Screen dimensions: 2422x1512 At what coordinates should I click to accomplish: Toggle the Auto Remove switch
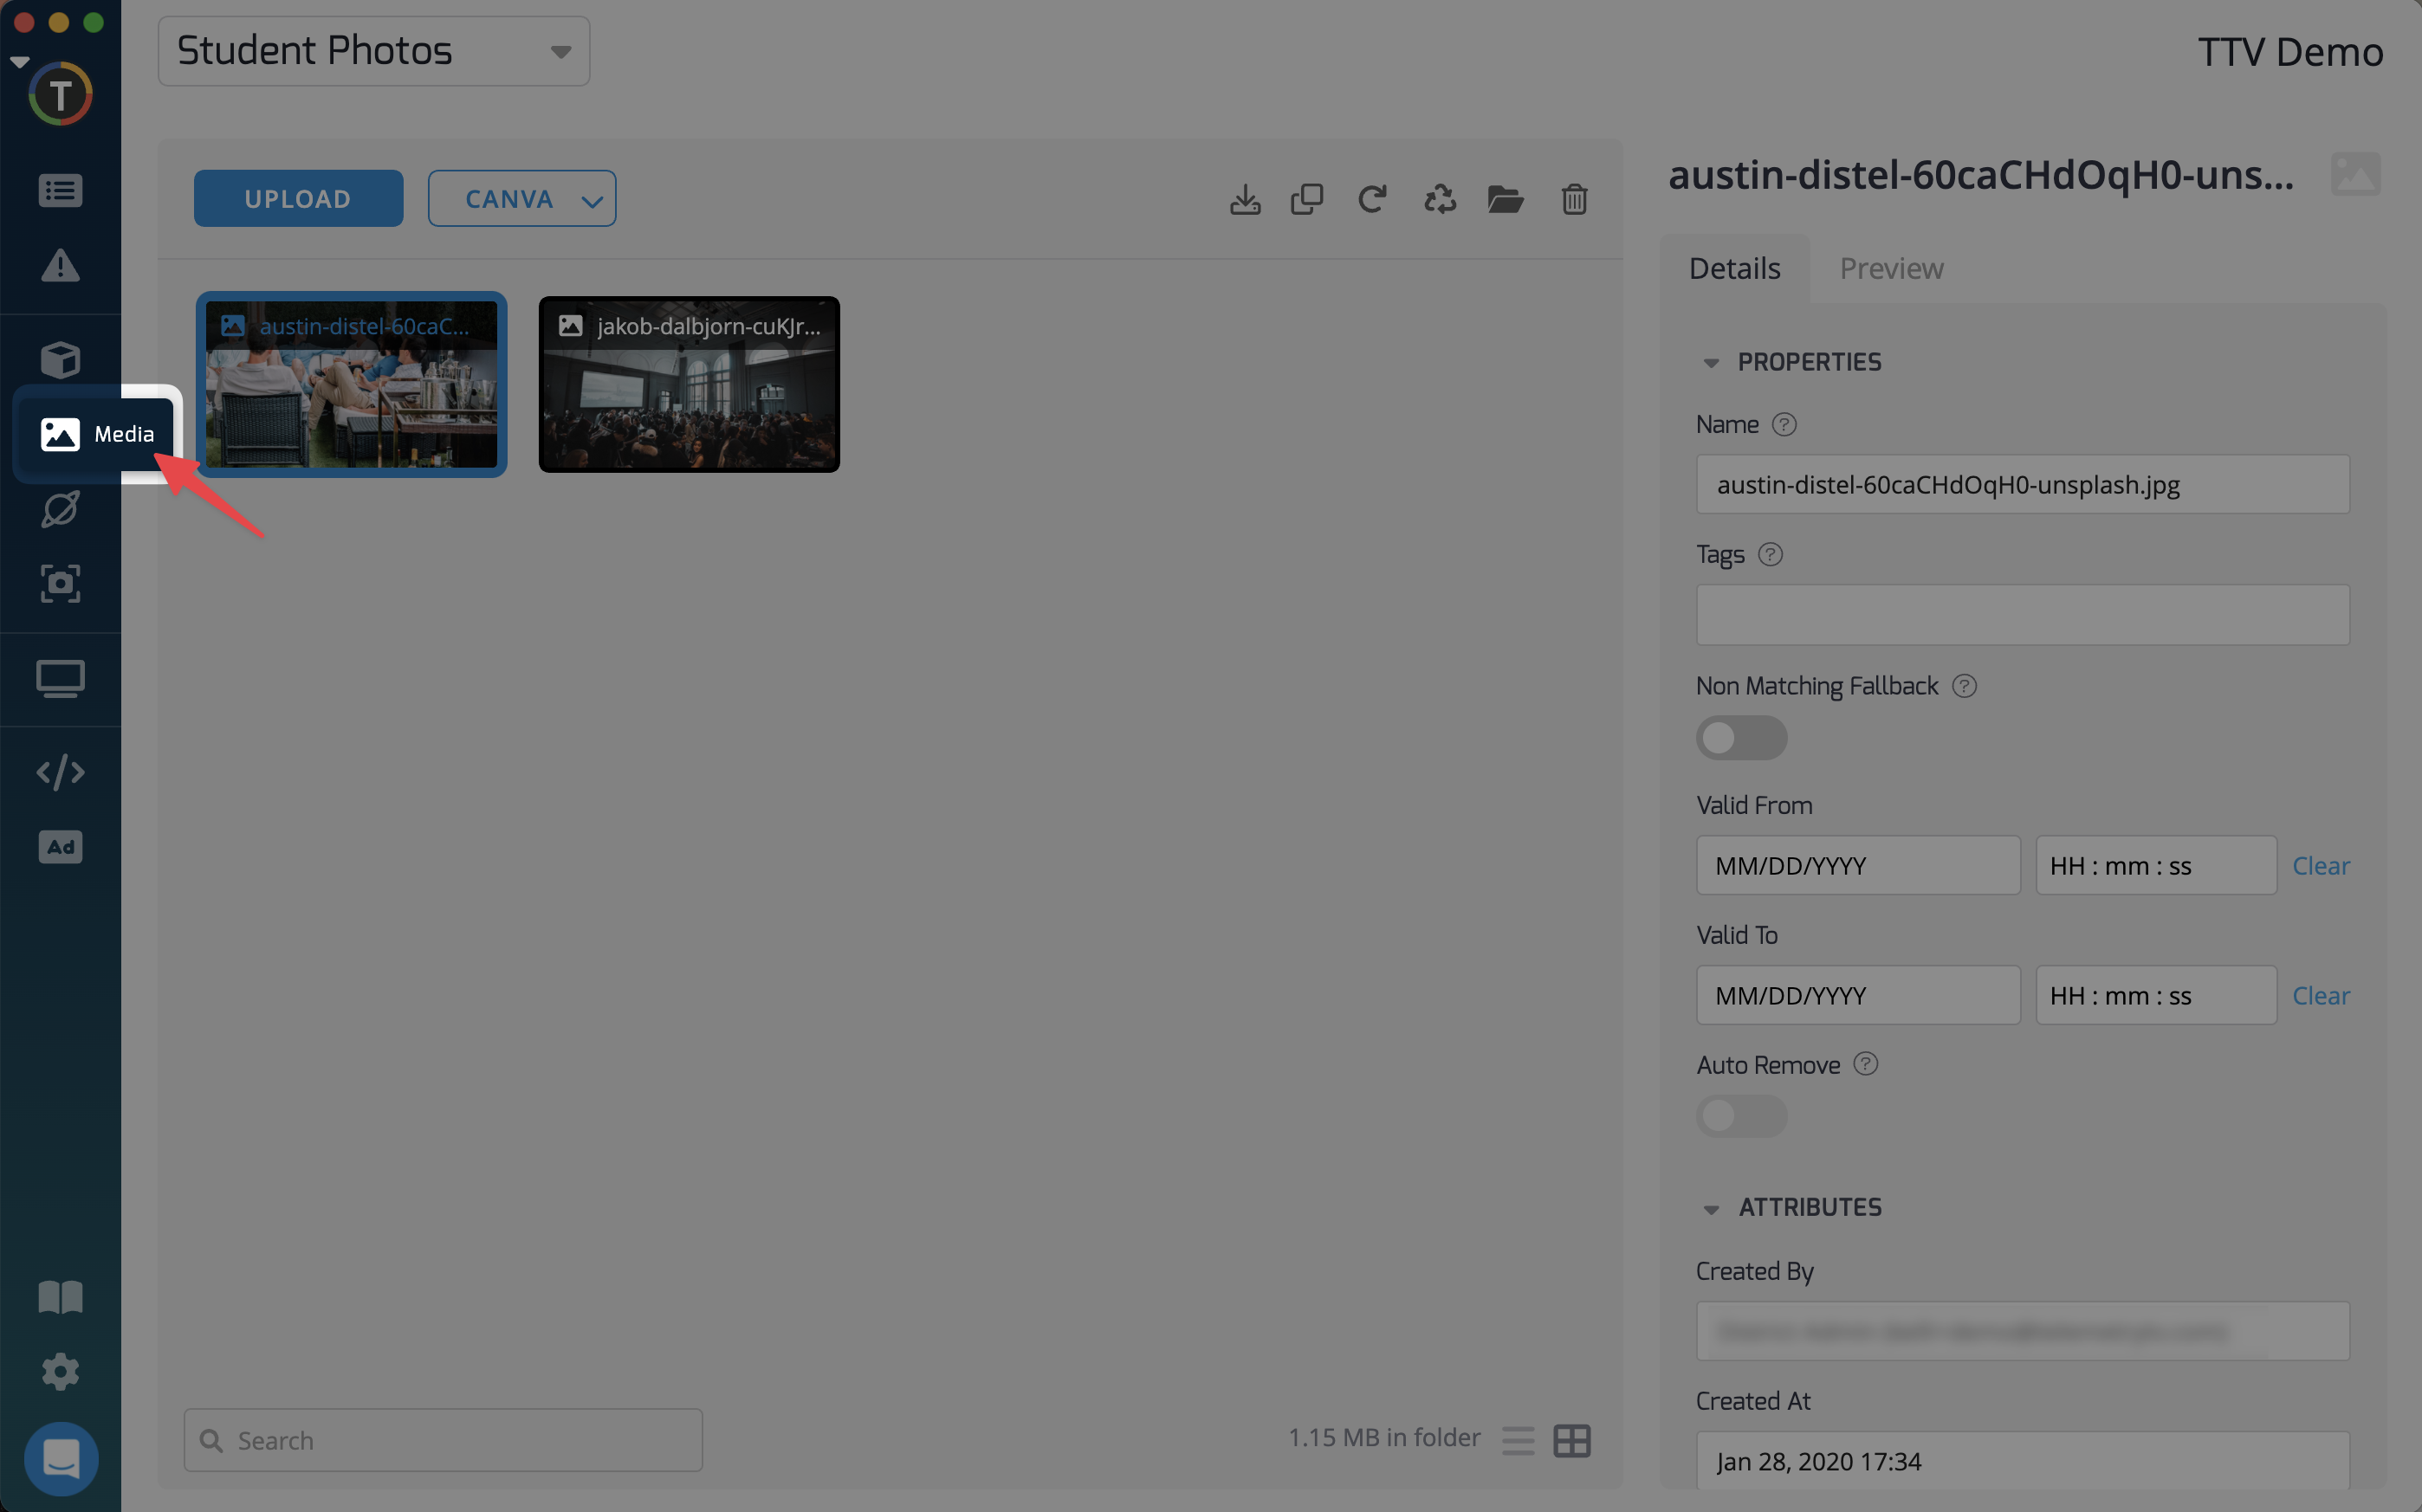pos(1741,1115)
